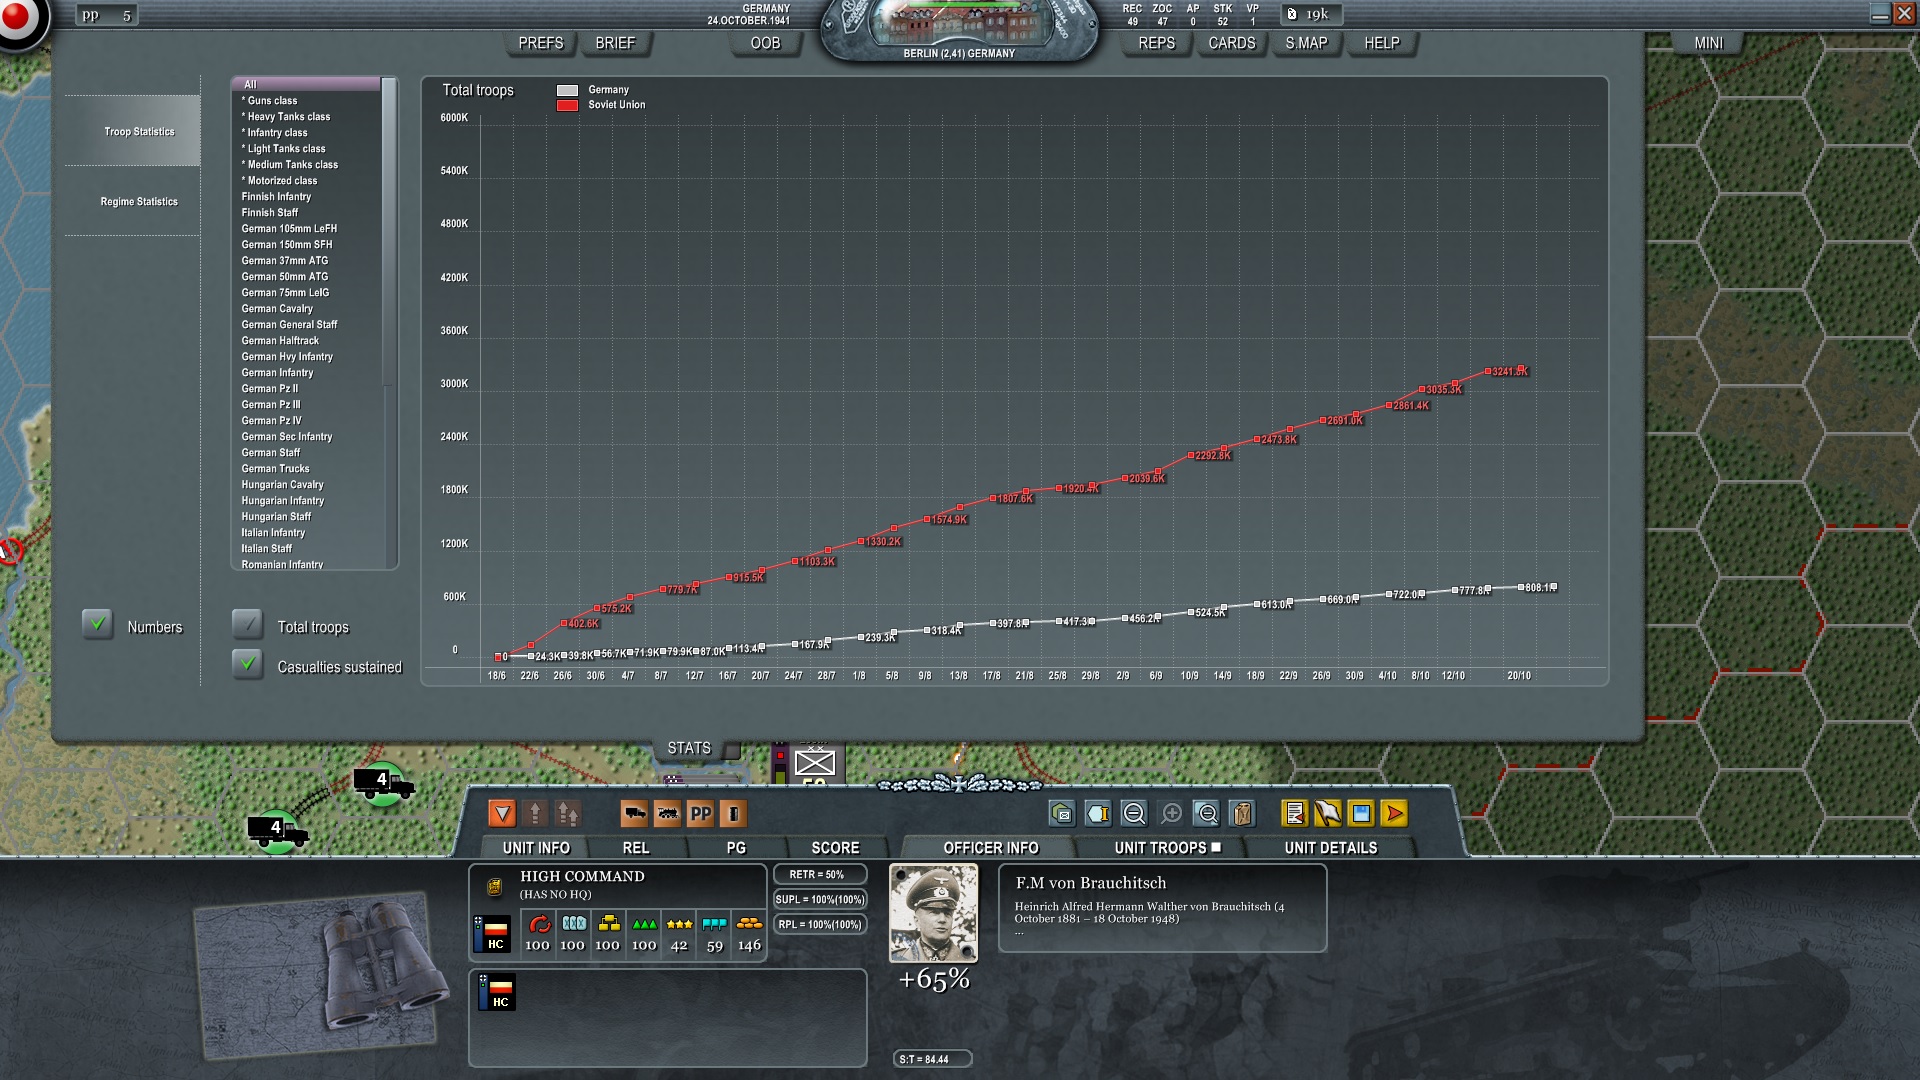Click the cyan flags stat icon

point(714,924)
